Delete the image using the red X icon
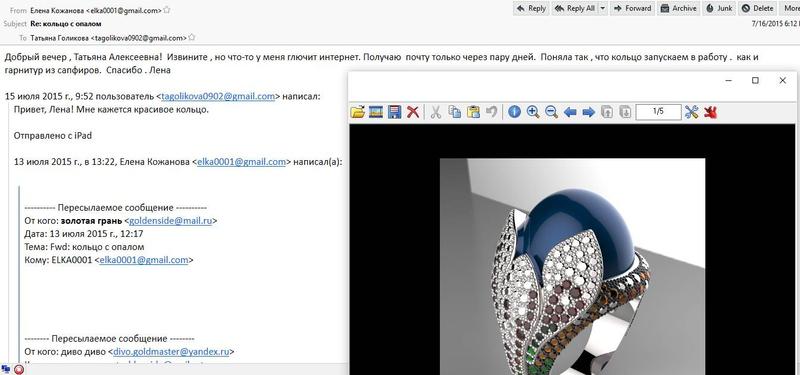Viewport: 800px width, 375px height. coord(413,112)
